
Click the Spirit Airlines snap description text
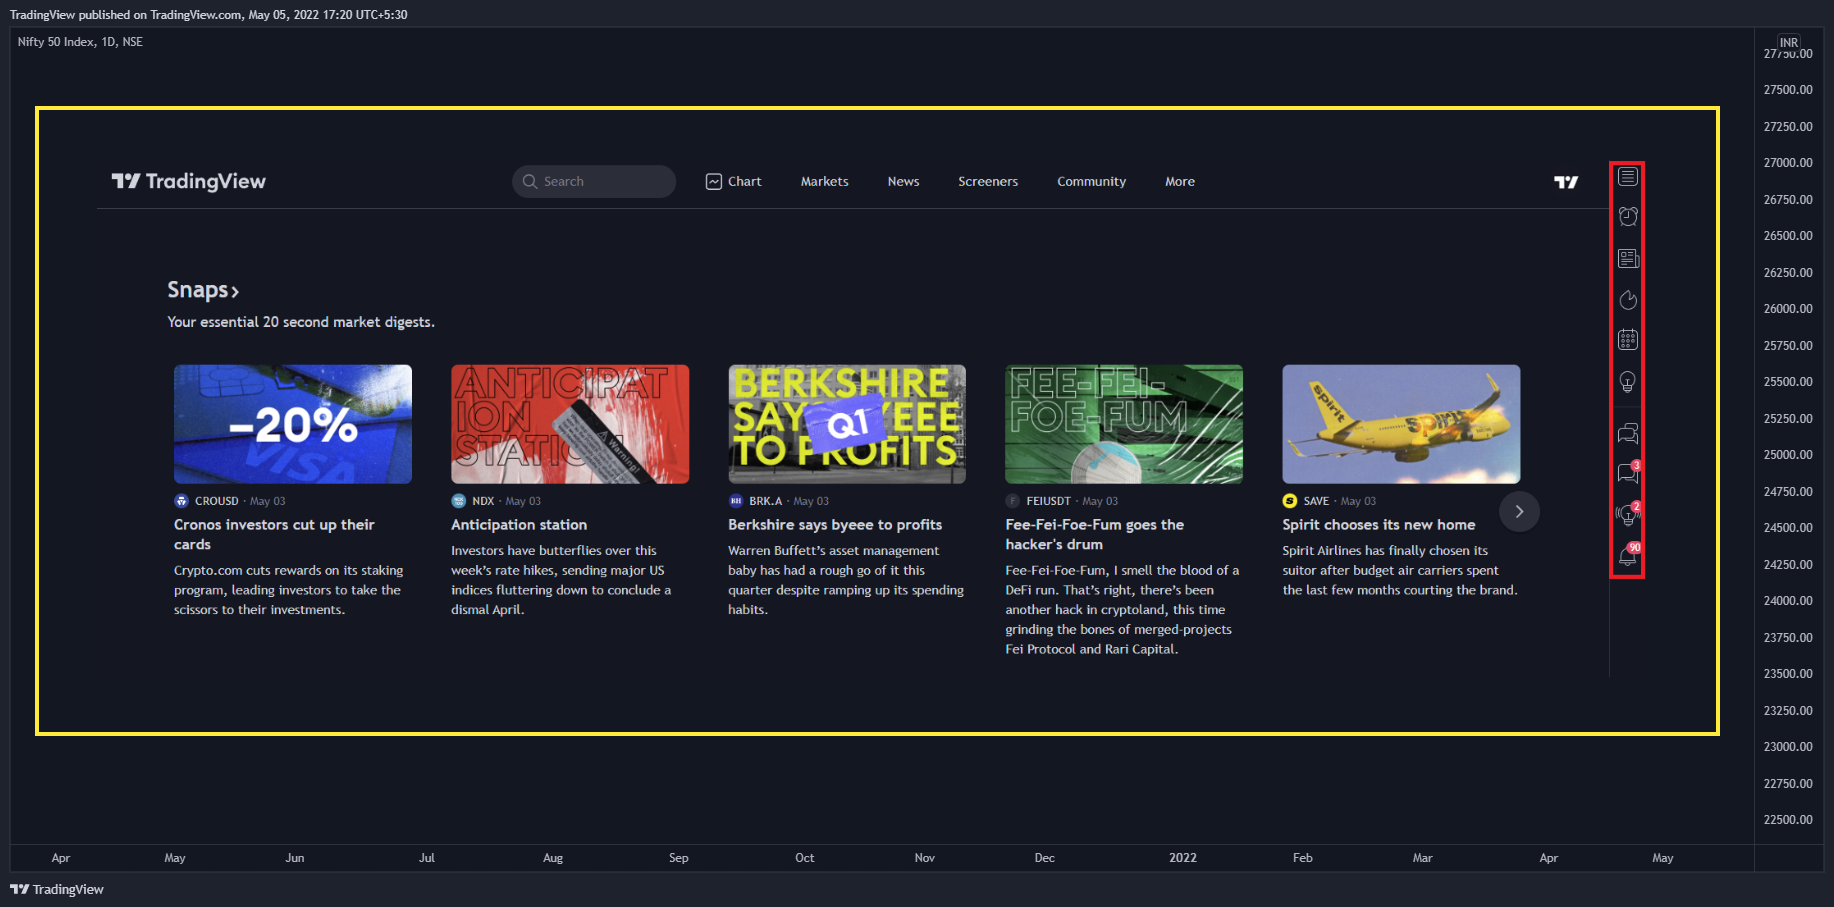(x=1400, y=570)
